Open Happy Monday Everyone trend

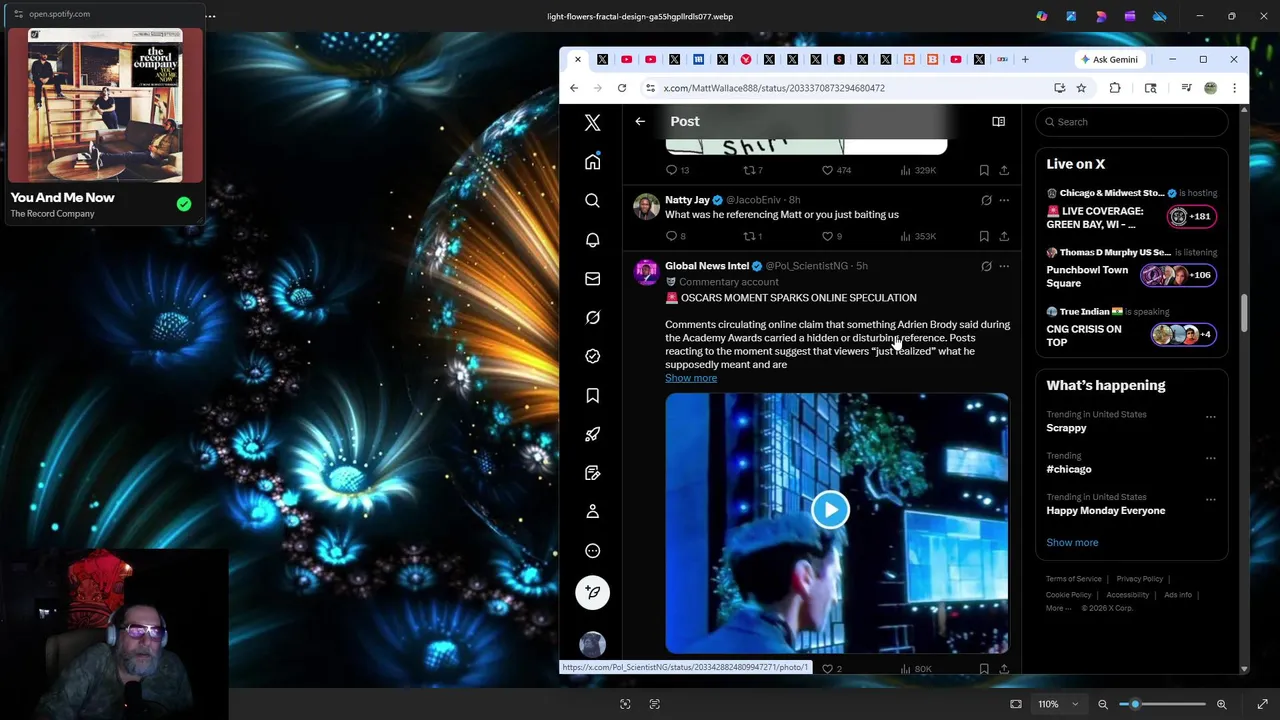(x=1105, y=510)
